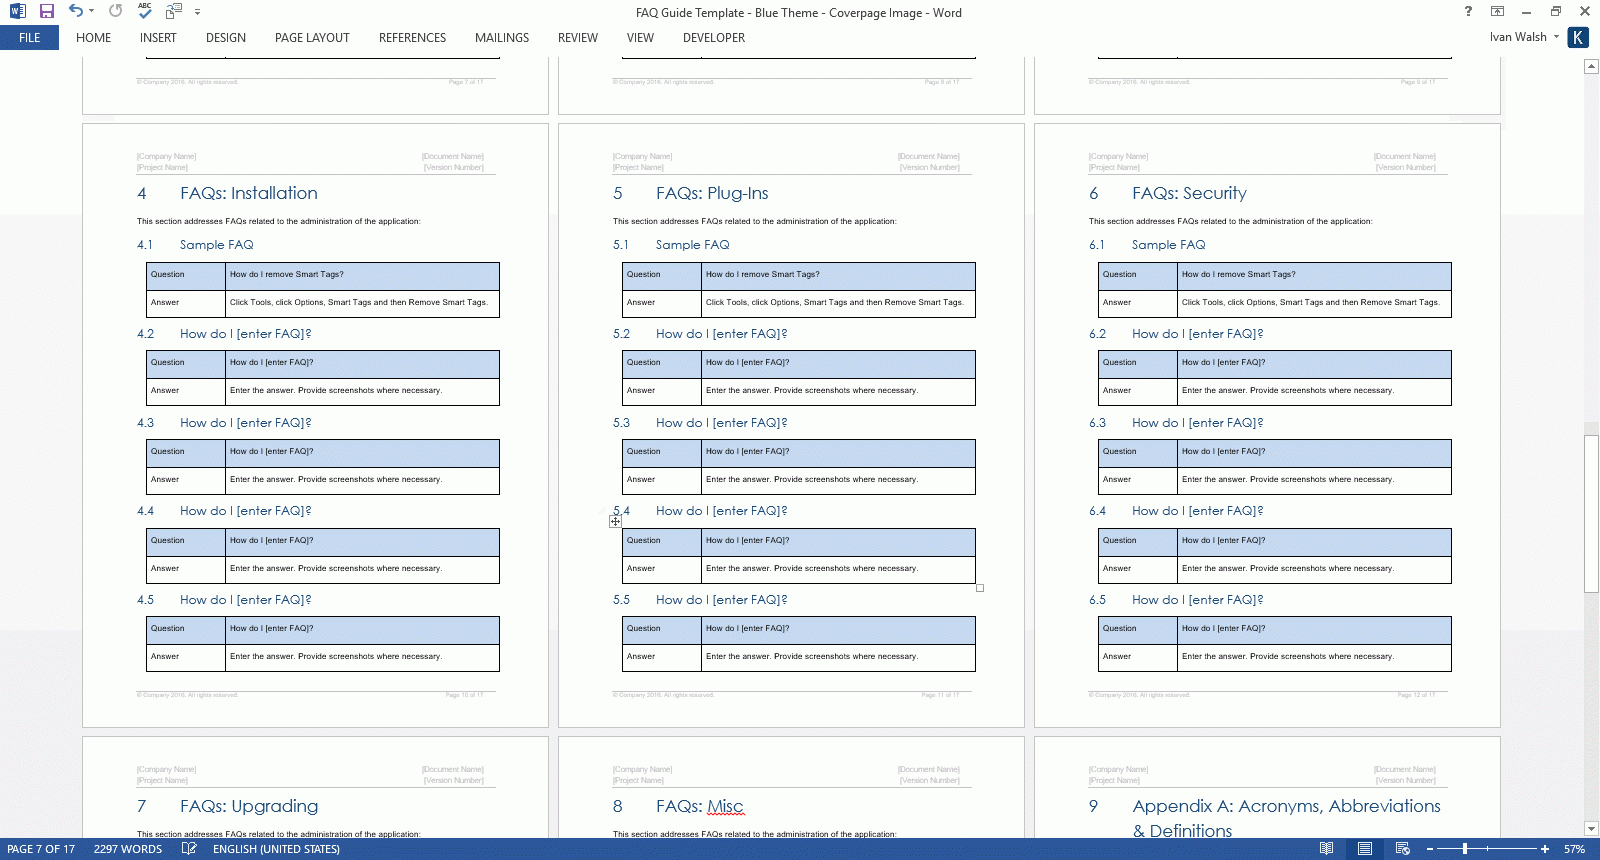
Task: Open Ivan Walsh account dropdown
Action: (1524, 37)
